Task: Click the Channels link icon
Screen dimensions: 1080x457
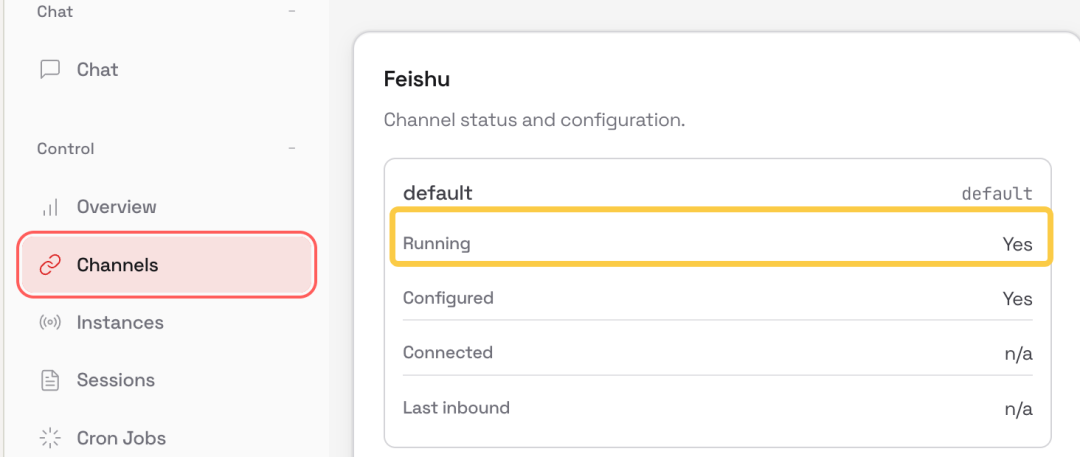Action: coord(49,265)
